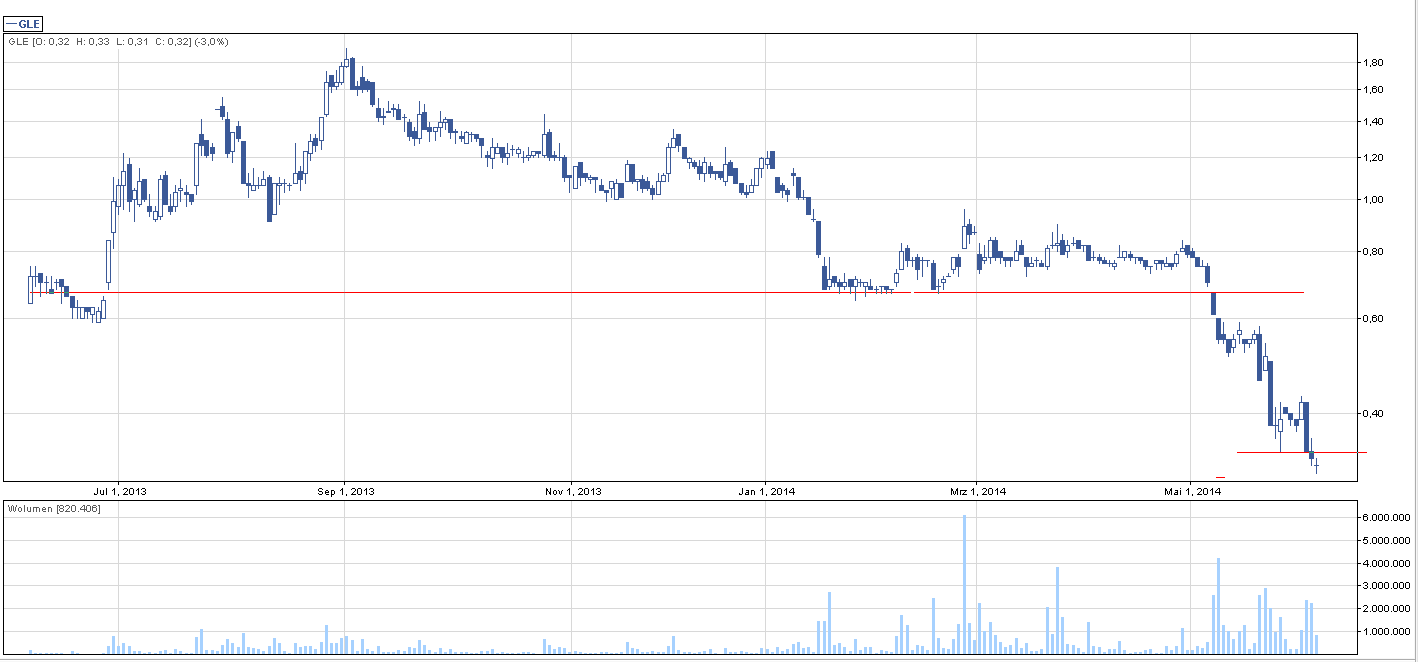1418x662 pixels.
Task: Select the Wolumen panel title label
Action: coord(54,509)
